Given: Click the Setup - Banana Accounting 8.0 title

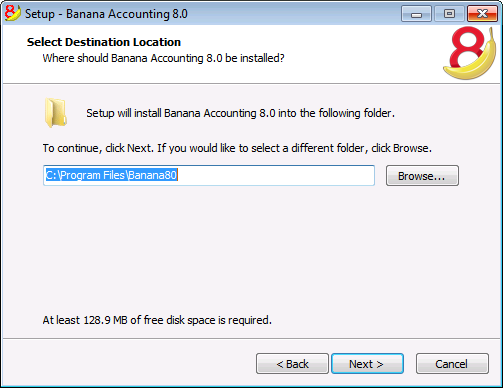Looking at the screenshot, I should tap(106, 14).
